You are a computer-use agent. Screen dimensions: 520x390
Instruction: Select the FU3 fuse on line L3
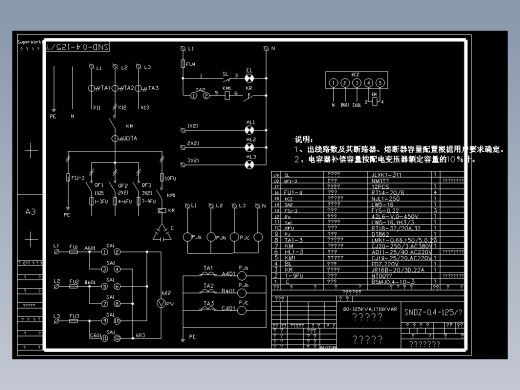(x=73, y=321)
